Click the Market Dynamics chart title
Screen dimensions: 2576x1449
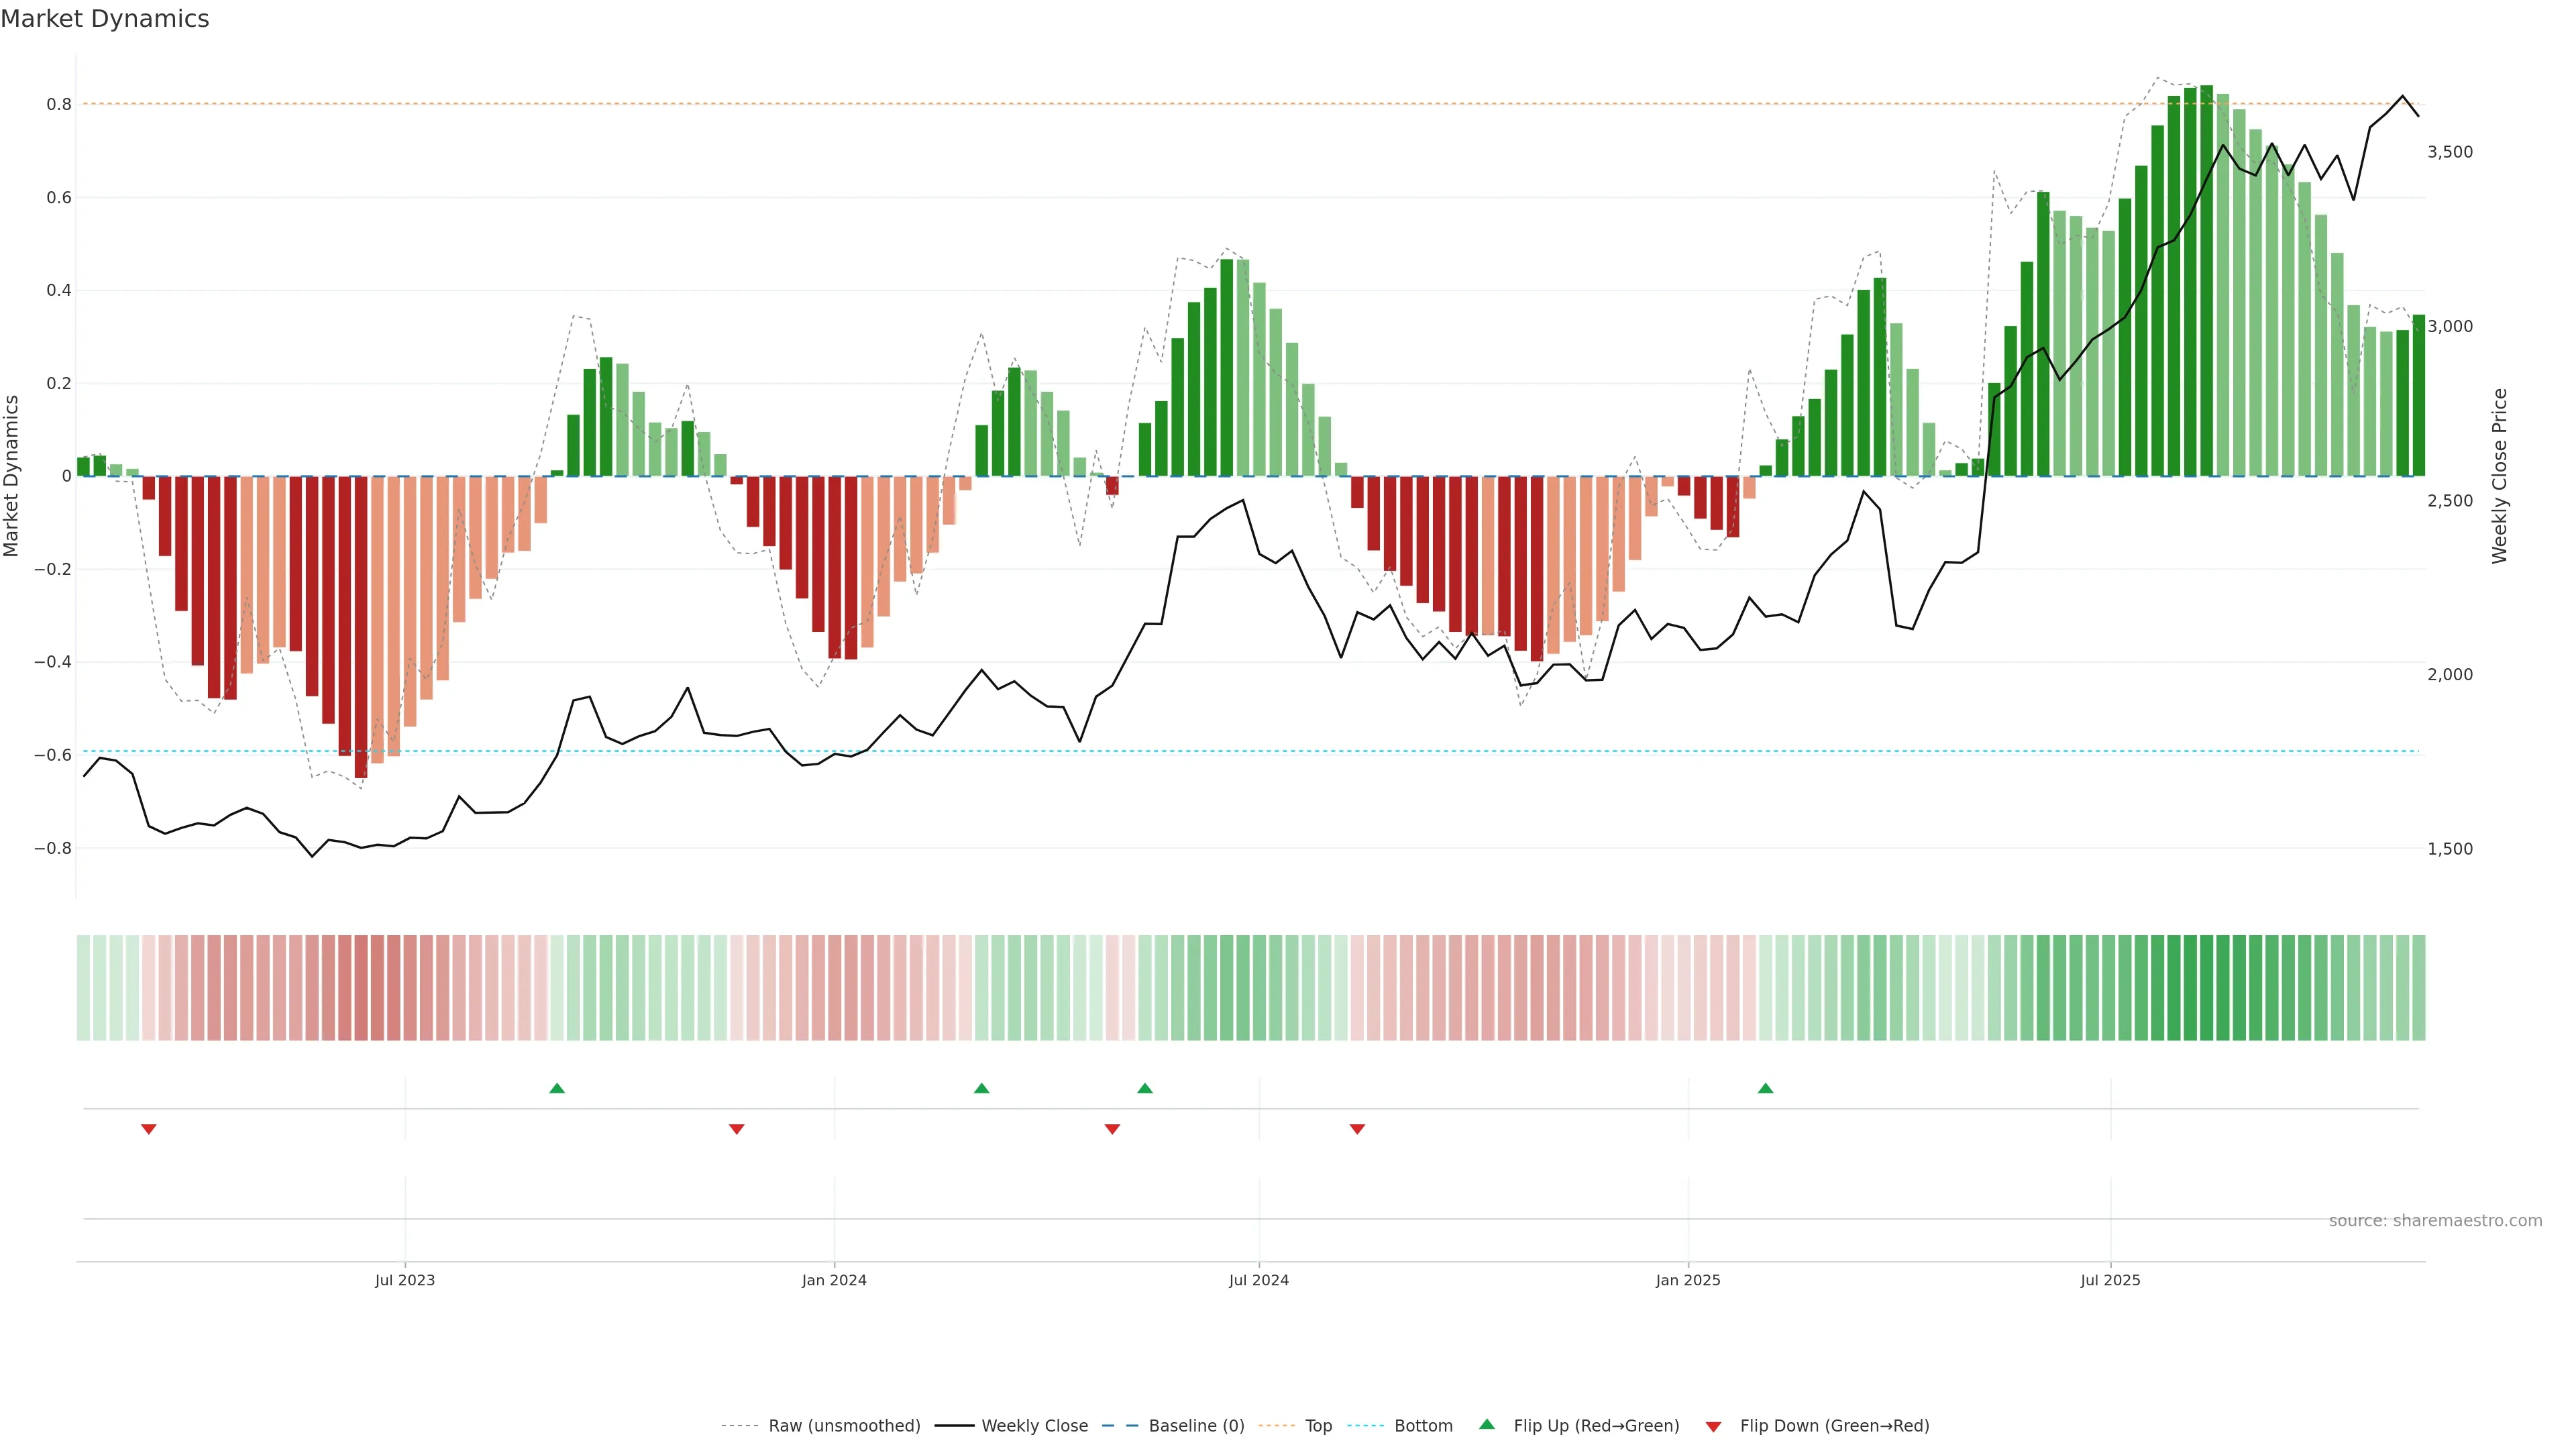(105, 19)
